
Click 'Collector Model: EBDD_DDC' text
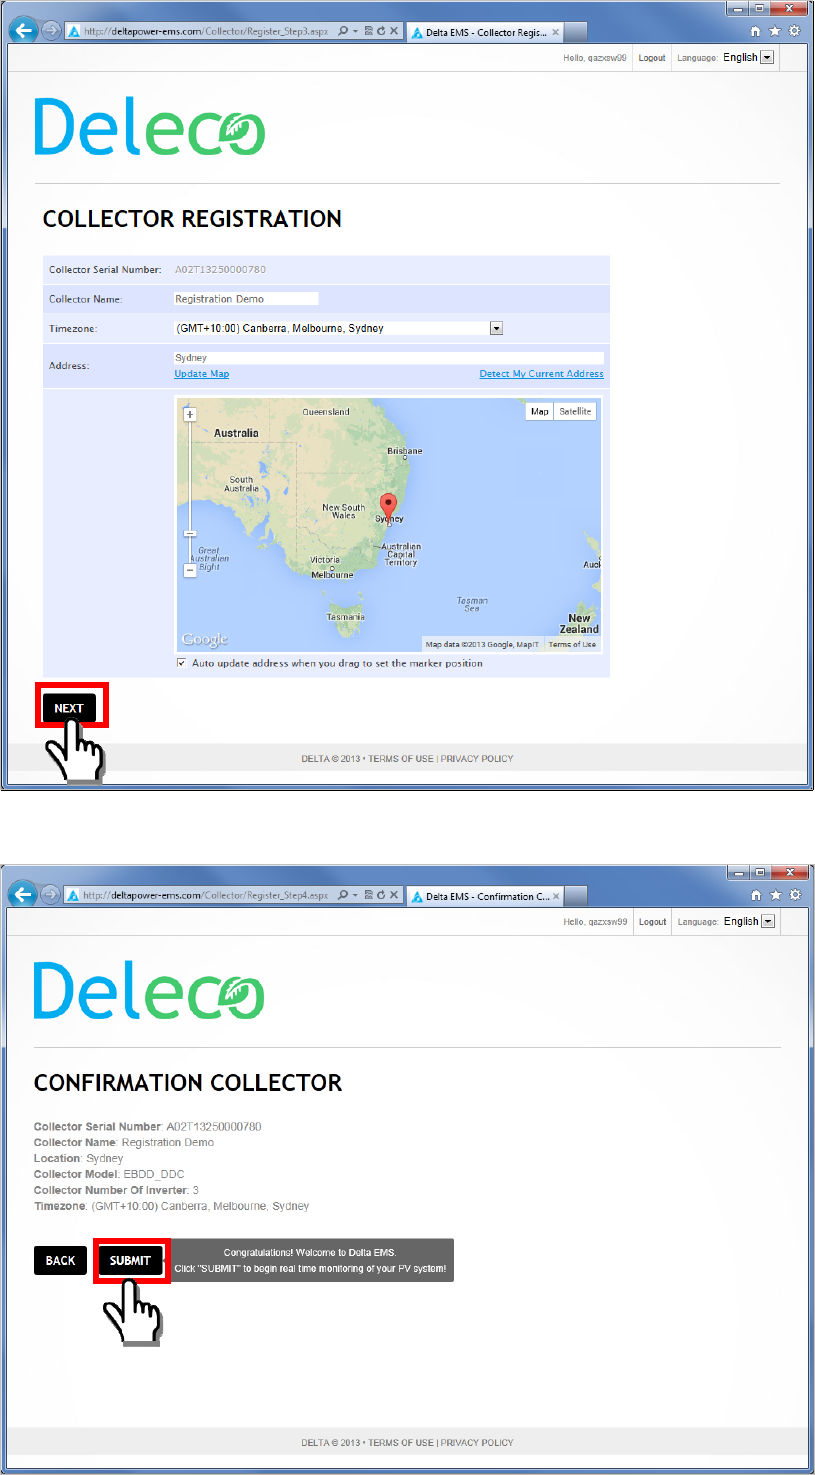pyautogui.click(x=109, y=1174)
